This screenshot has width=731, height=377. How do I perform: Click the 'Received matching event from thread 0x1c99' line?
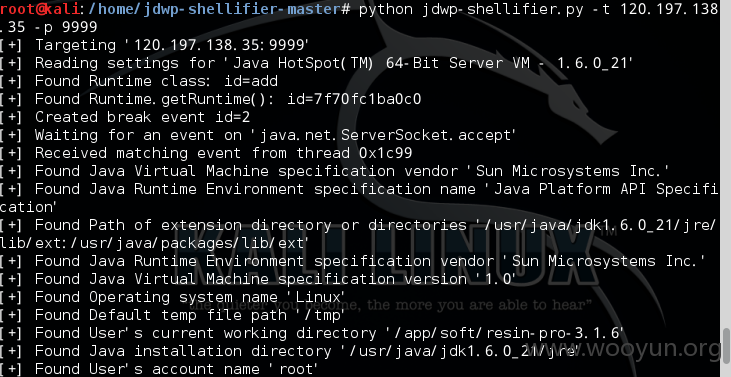[207, 153]
